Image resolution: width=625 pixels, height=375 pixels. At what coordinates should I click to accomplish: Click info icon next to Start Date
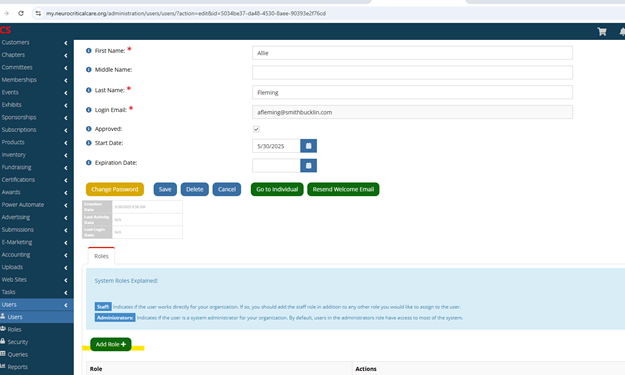point(88,143)
